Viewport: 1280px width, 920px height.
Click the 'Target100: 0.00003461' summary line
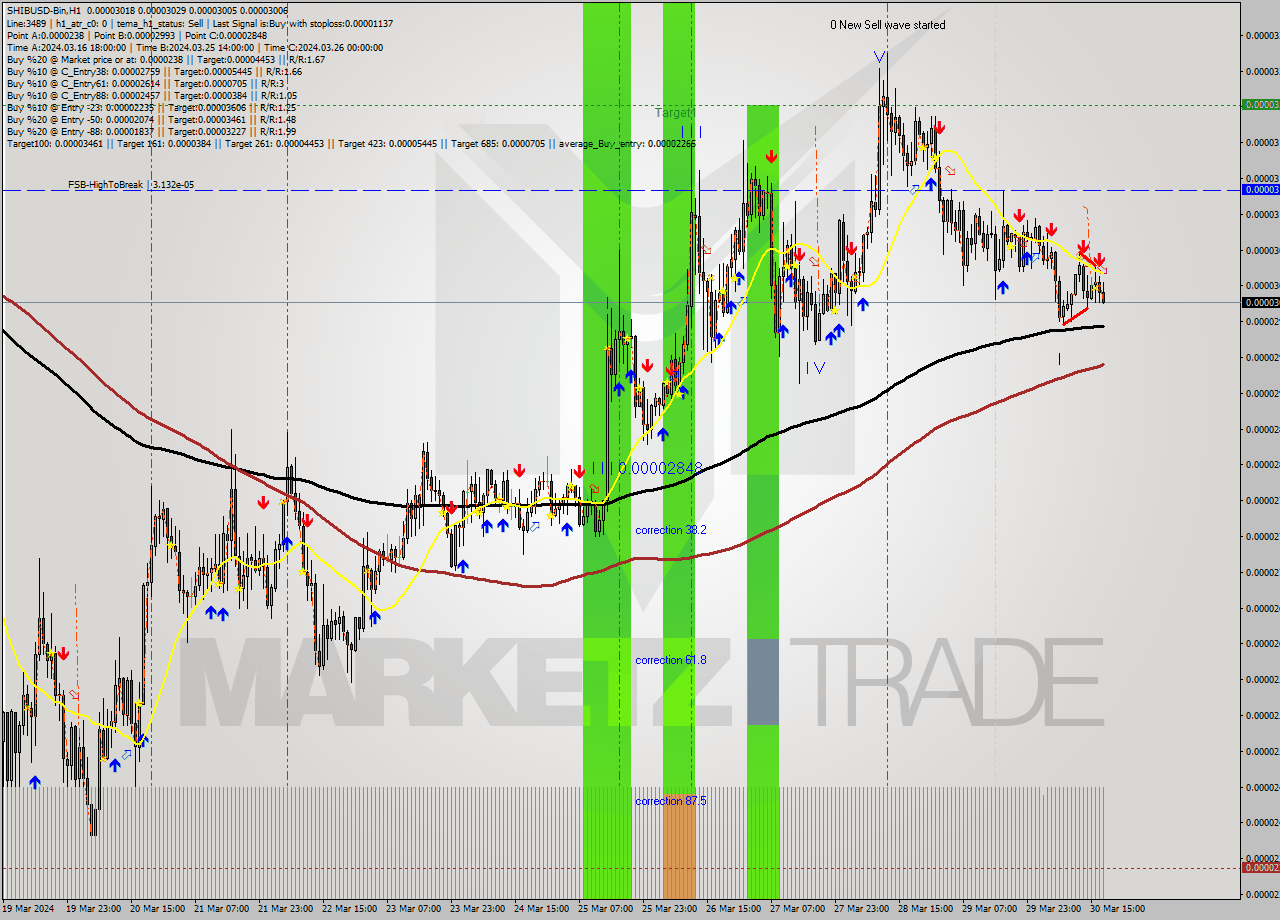coord(351,144)
